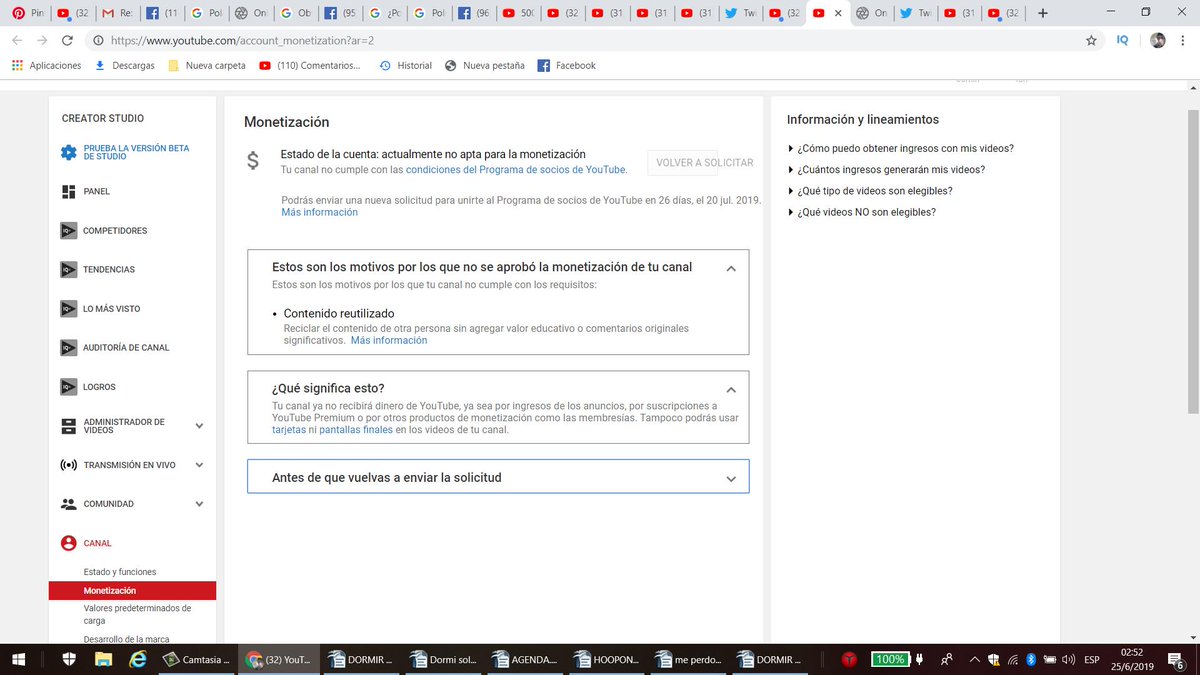Open the 'HOOPON...' document in taskbar
Viewport: 1200px width, 675px height.
tap(606, 660)
